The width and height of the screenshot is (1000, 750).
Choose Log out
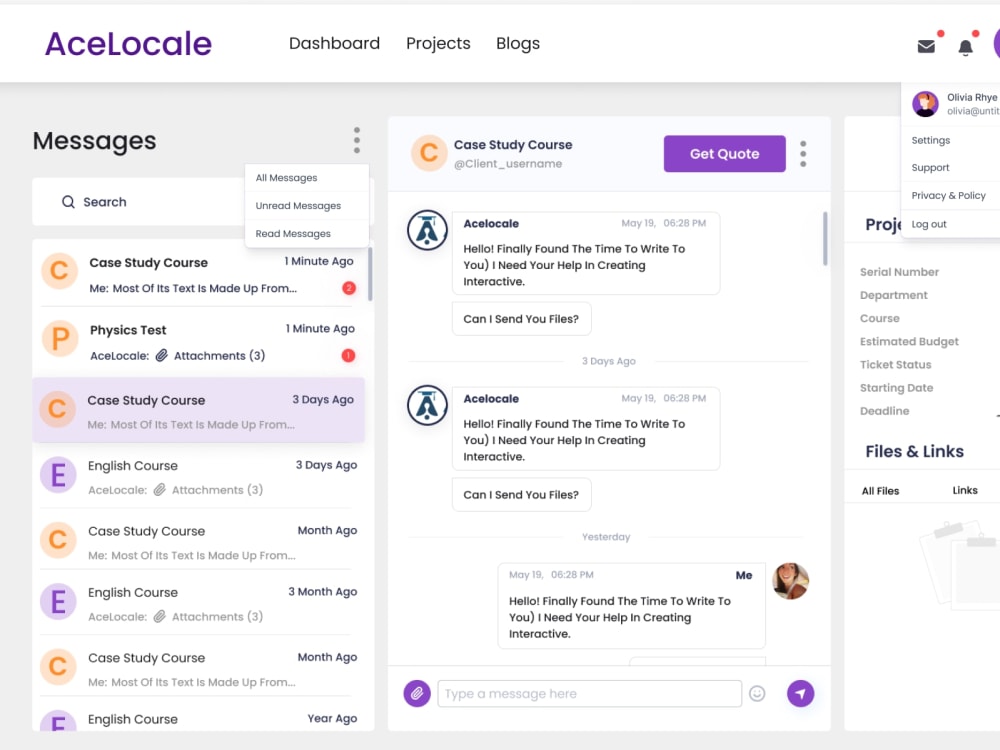pyautogui.click(x=929, y=224)
